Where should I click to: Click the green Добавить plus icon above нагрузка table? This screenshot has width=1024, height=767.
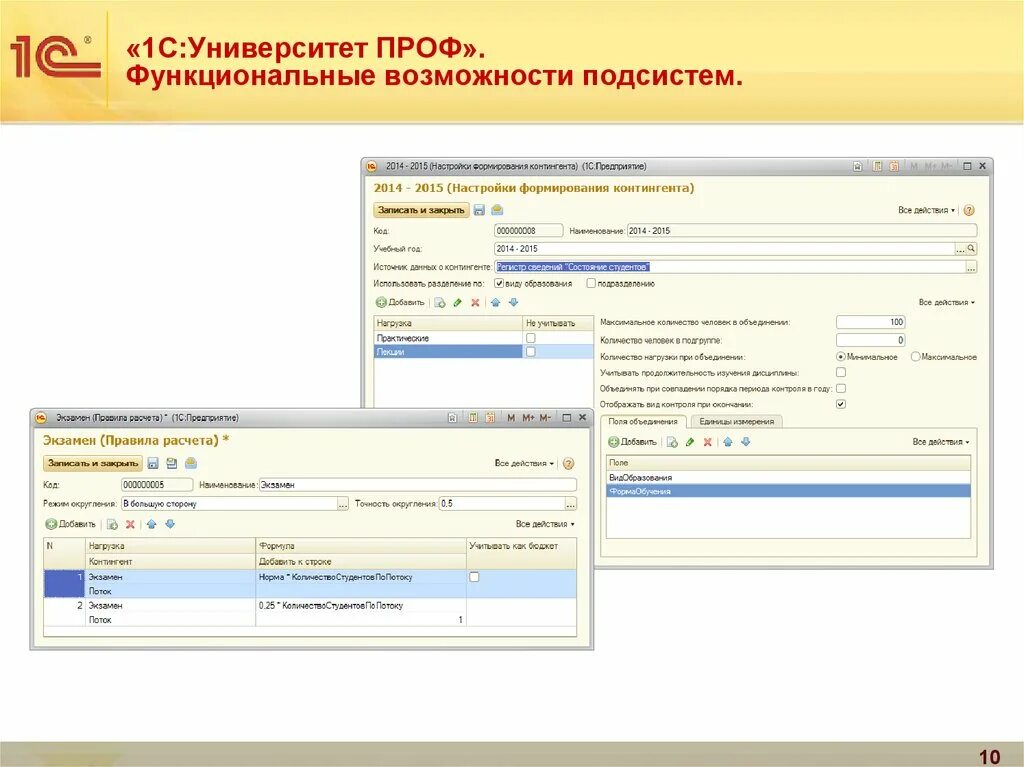(381, 303)
